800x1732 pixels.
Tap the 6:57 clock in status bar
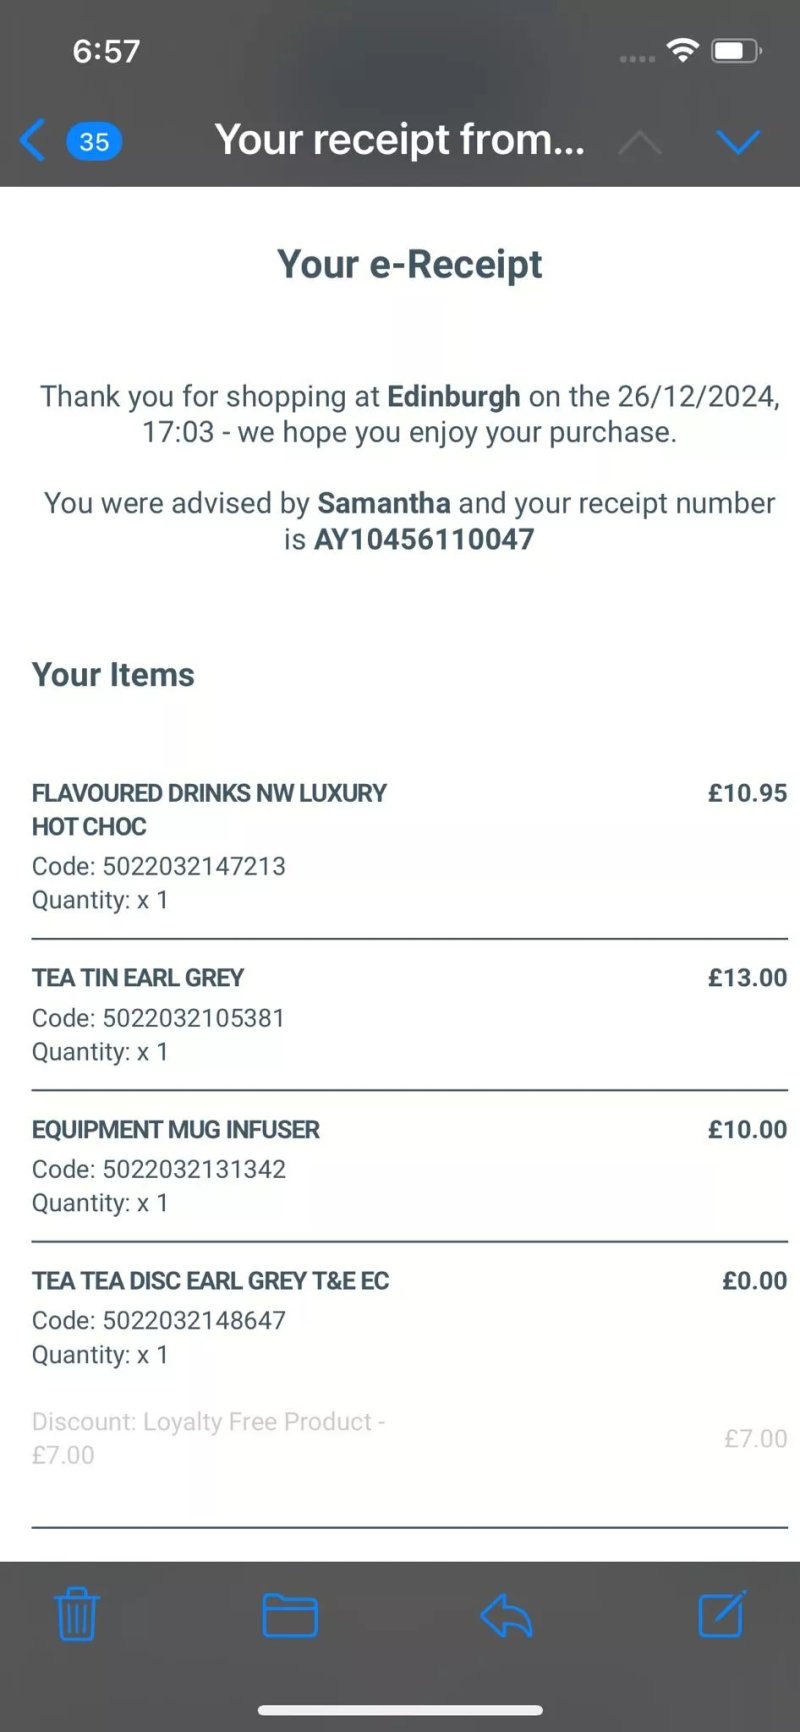[106, 51]
